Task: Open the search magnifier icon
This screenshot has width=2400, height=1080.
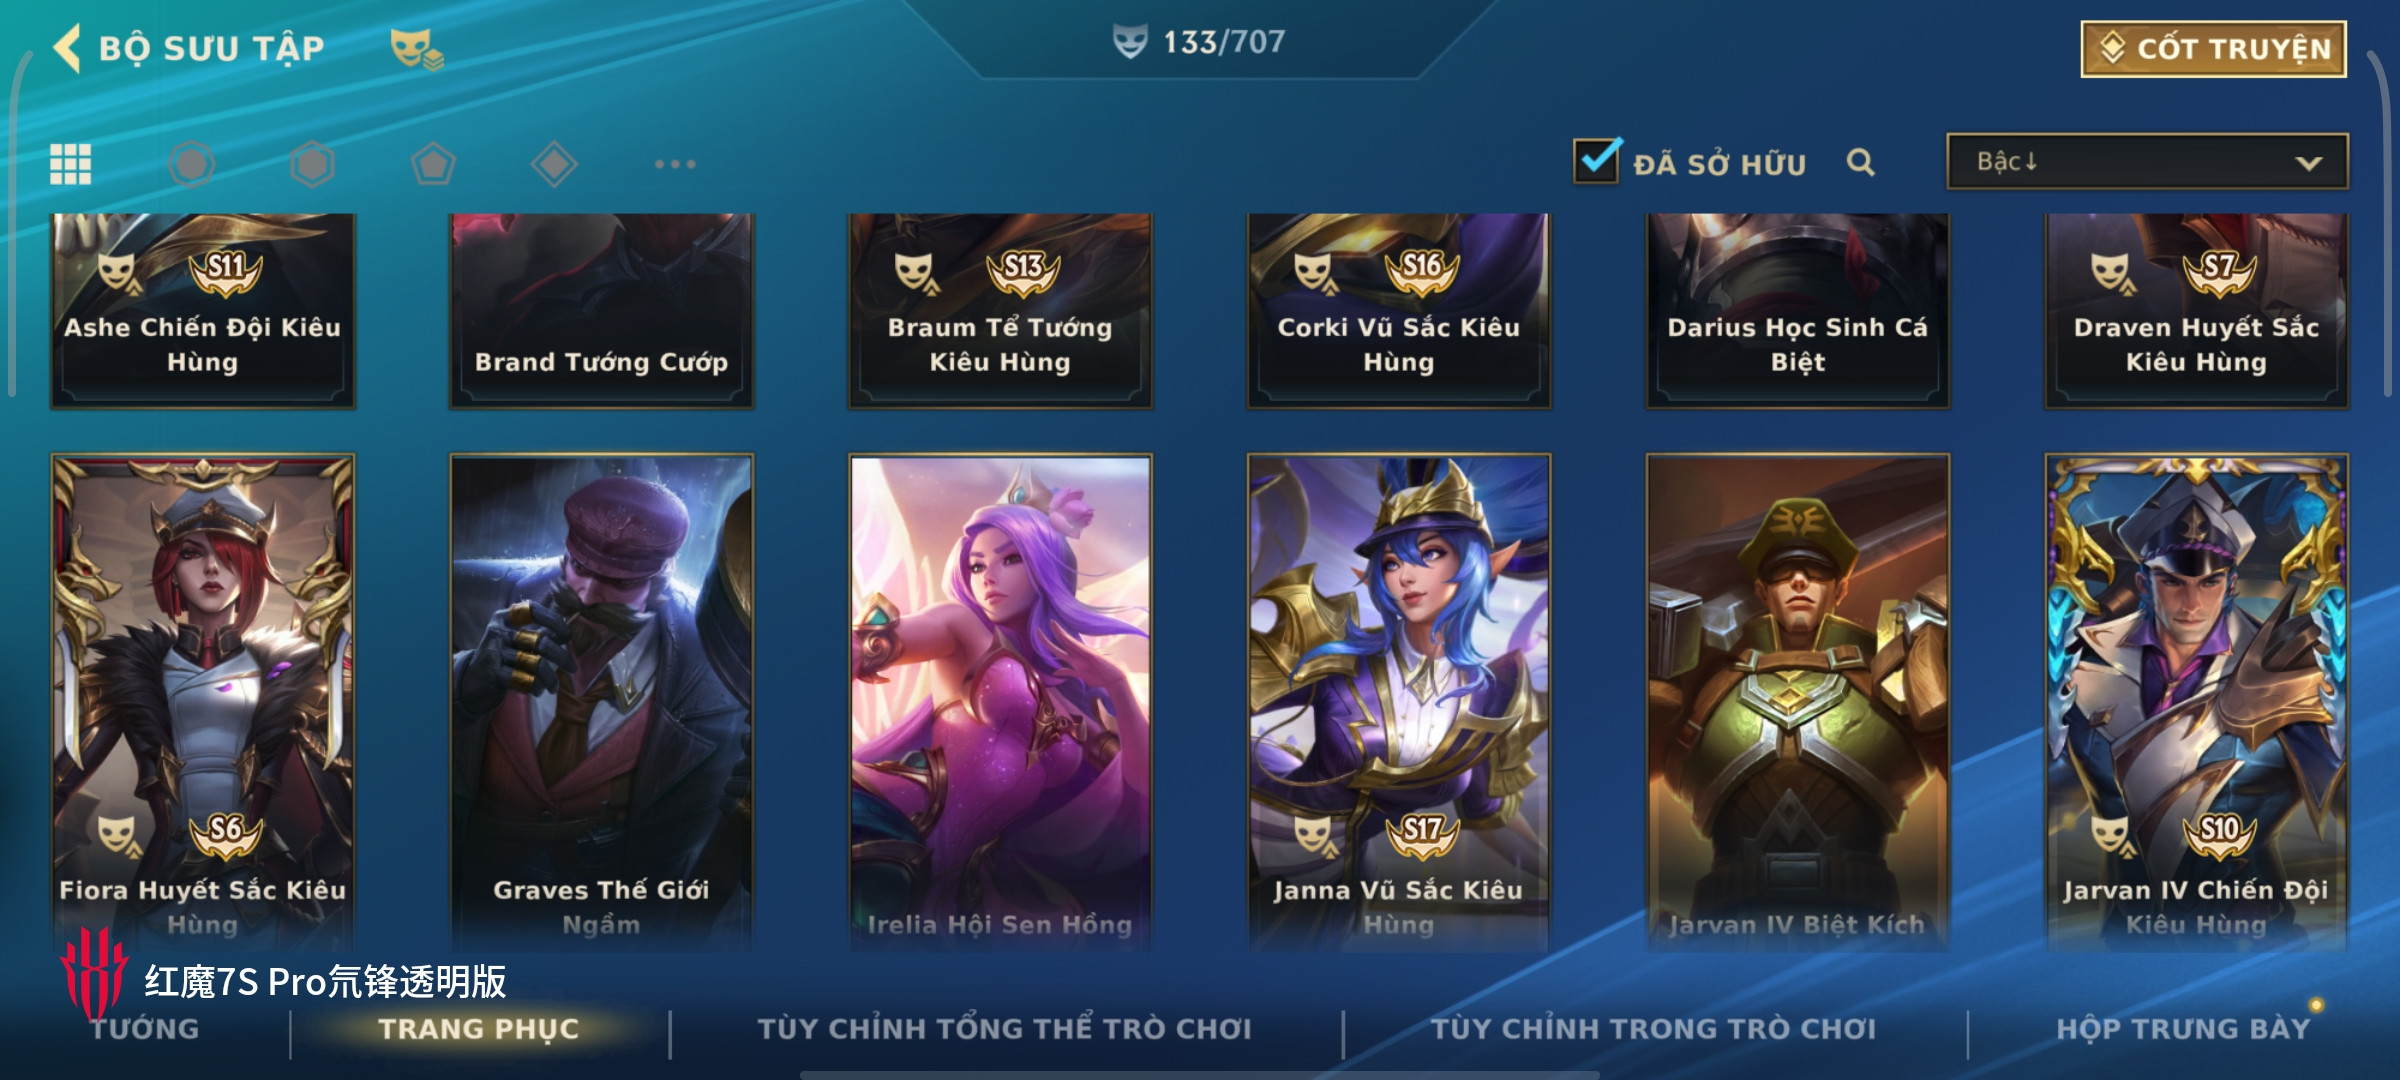Action: tap(1860, 162)
